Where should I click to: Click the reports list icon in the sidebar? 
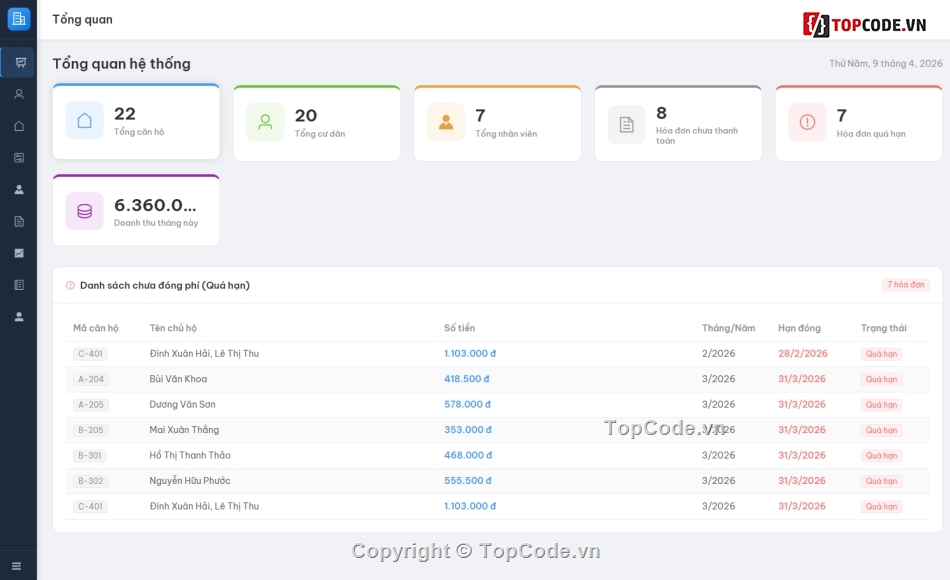click(18, 285)
